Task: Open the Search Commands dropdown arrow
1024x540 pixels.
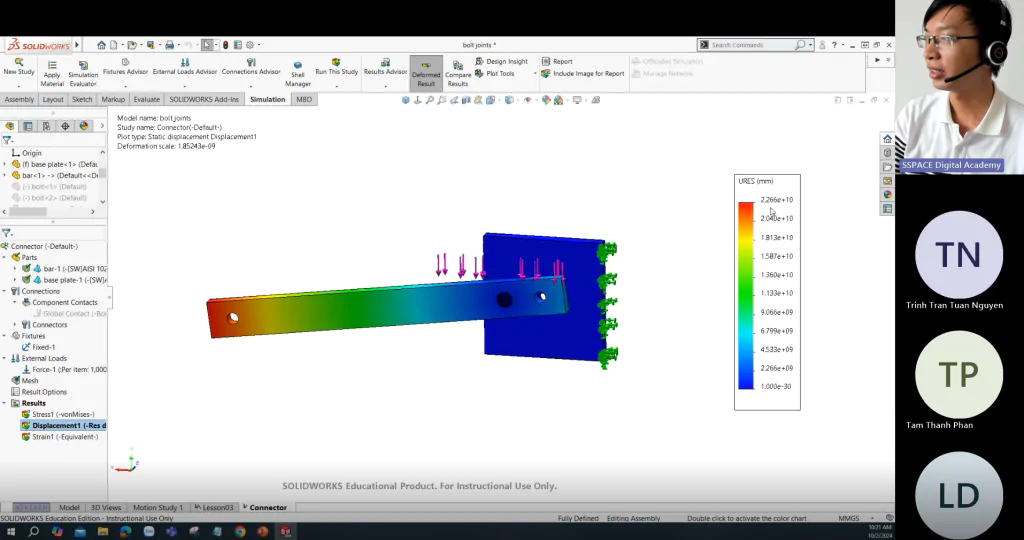Action: pyautogui.click(x=810, y=45)
